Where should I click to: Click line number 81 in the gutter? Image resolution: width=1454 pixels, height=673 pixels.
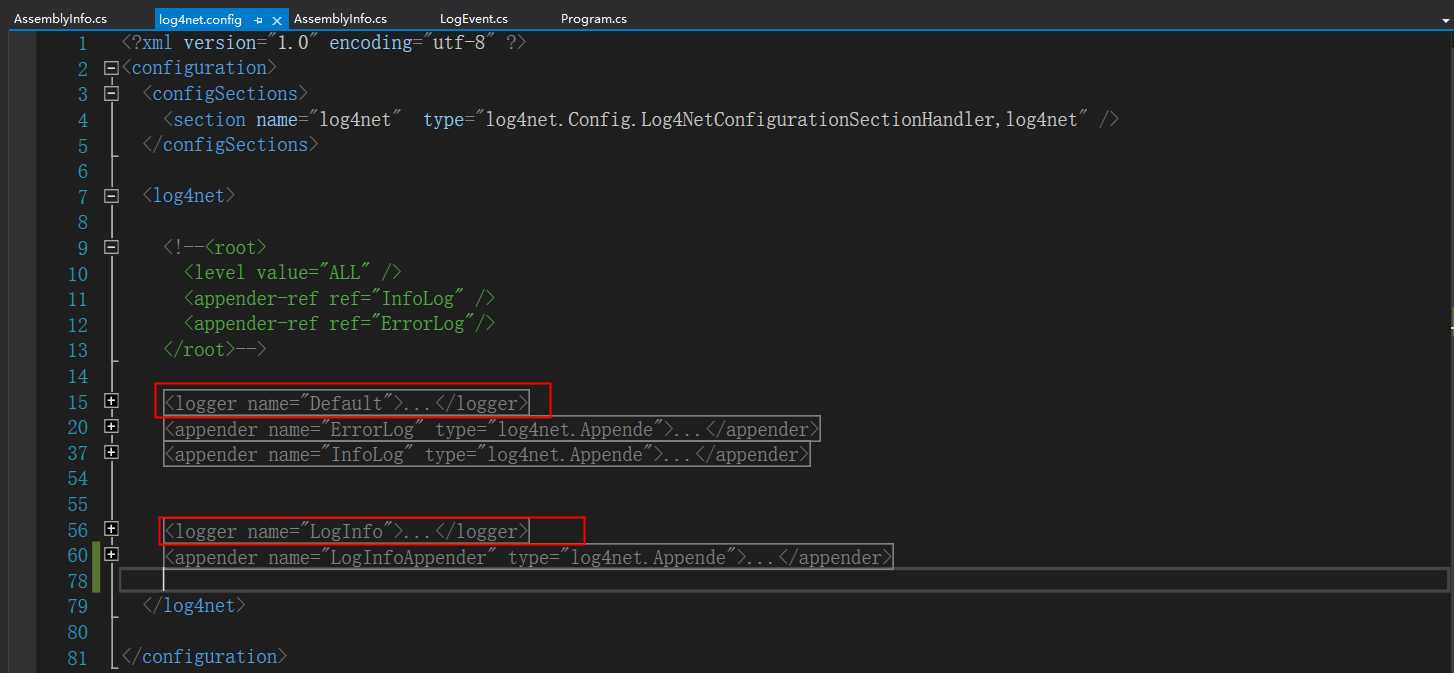pos(77,657)
